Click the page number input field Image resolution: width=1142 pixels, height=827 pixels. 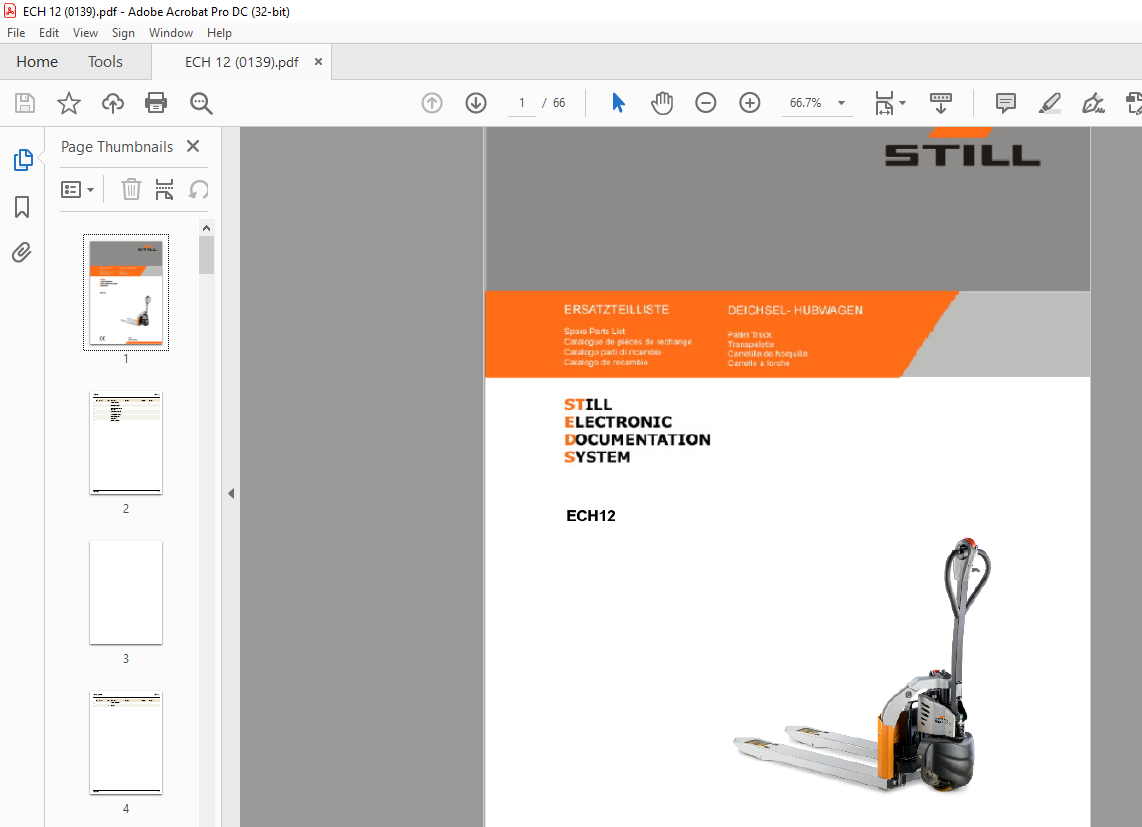[x=521, y=103]
